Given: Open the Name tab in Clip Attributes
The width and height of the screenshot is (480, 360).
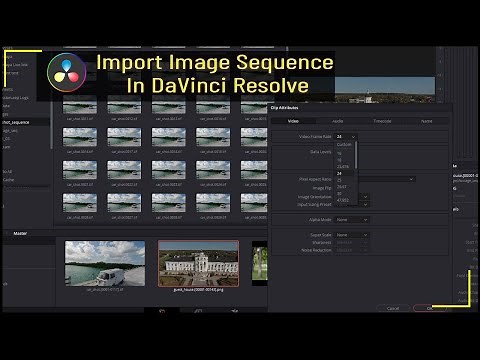Looking at the screenshot, I should click(426, 121).
